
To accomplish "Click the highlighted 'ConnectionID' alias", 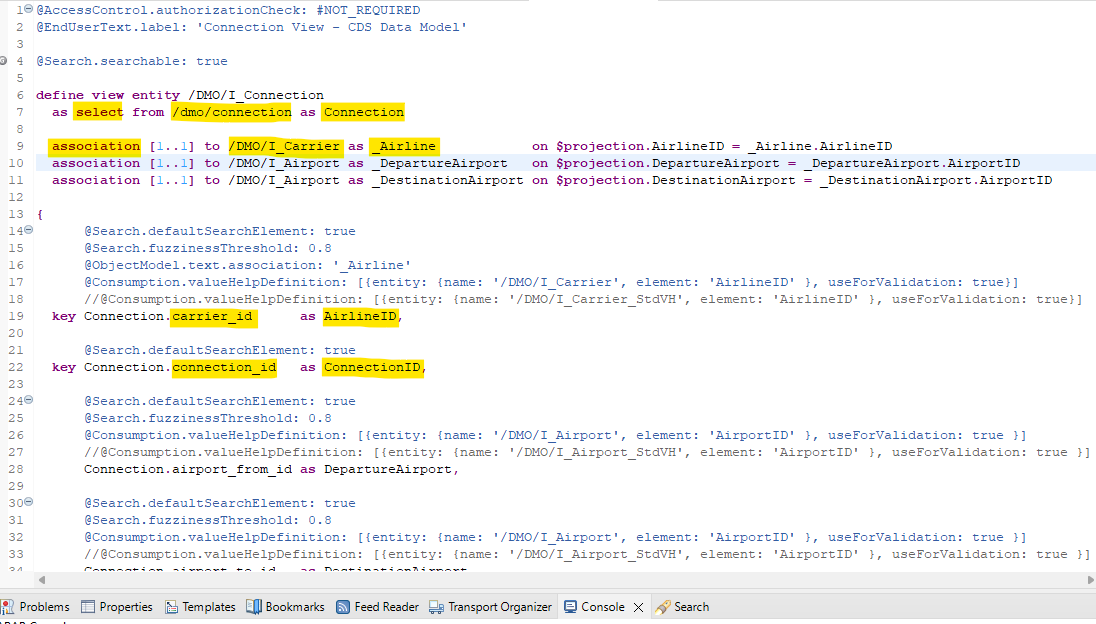I will click(373, 368).
